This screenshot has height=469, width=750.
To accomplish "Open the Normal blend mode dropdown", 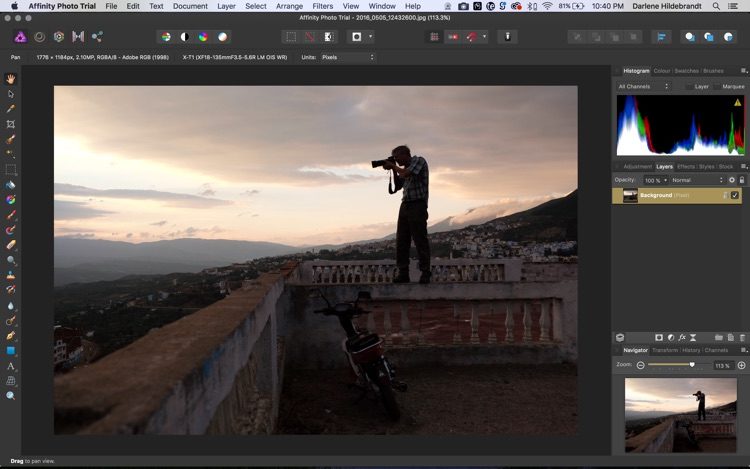I will pyautogui.click(x=697, y=180).
